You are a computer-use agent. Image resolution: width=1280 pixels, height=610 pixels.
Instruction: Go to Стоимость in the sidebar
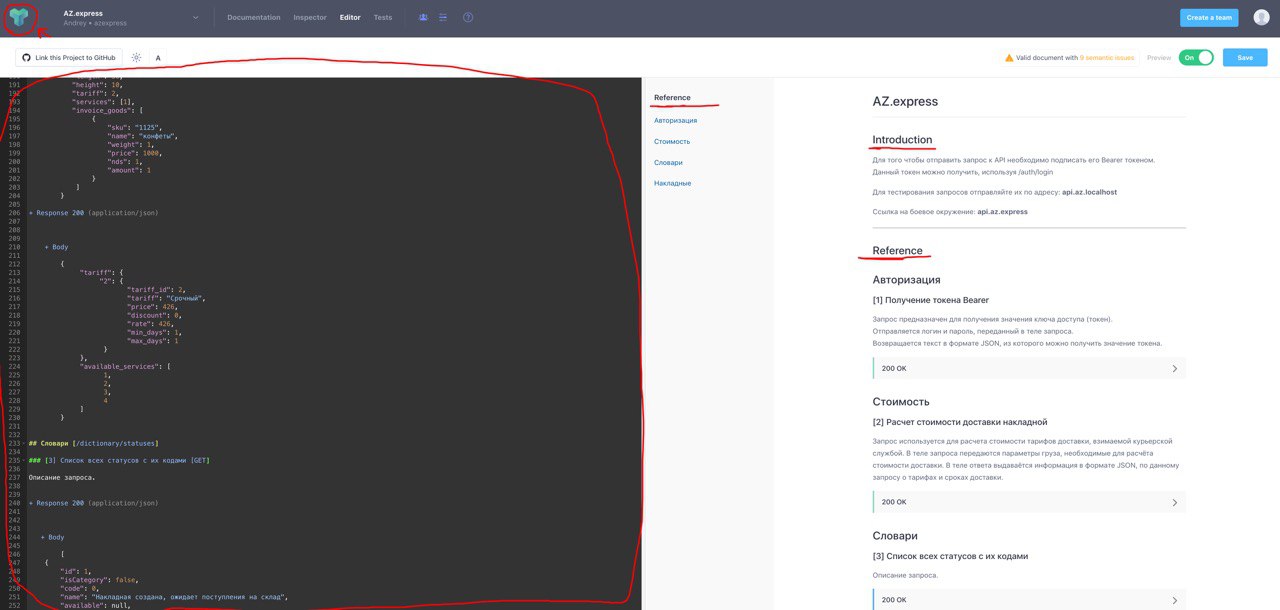pos(672,141)
